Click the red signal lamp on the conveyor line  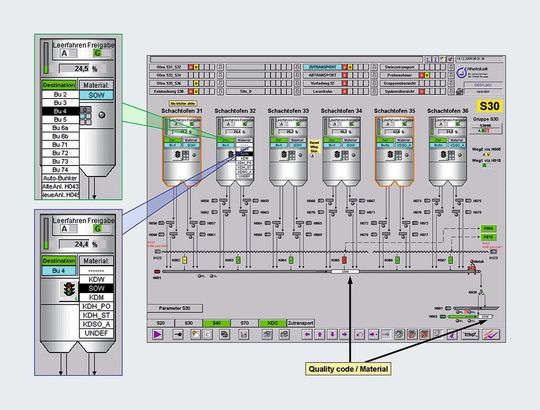[x=344, y=260]
